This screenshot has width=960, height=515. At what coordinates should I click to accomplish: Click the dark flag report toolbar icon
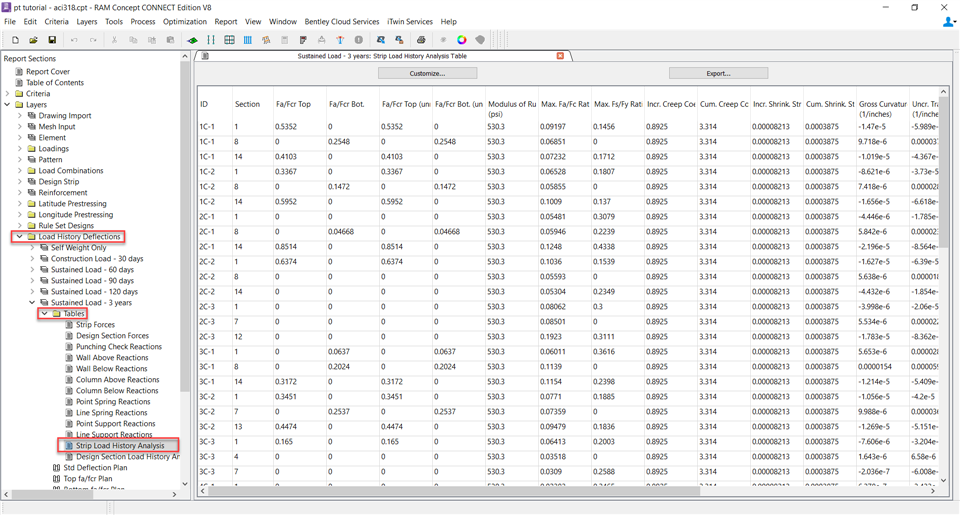[303, 40]
